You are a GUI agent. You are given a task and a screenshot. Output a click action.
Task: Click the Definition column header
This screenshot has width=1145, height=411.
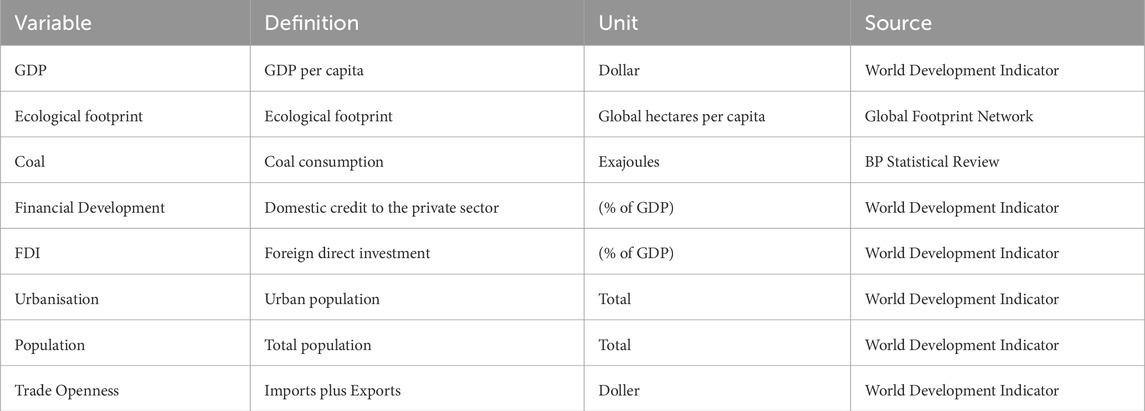tap(417, 23)
